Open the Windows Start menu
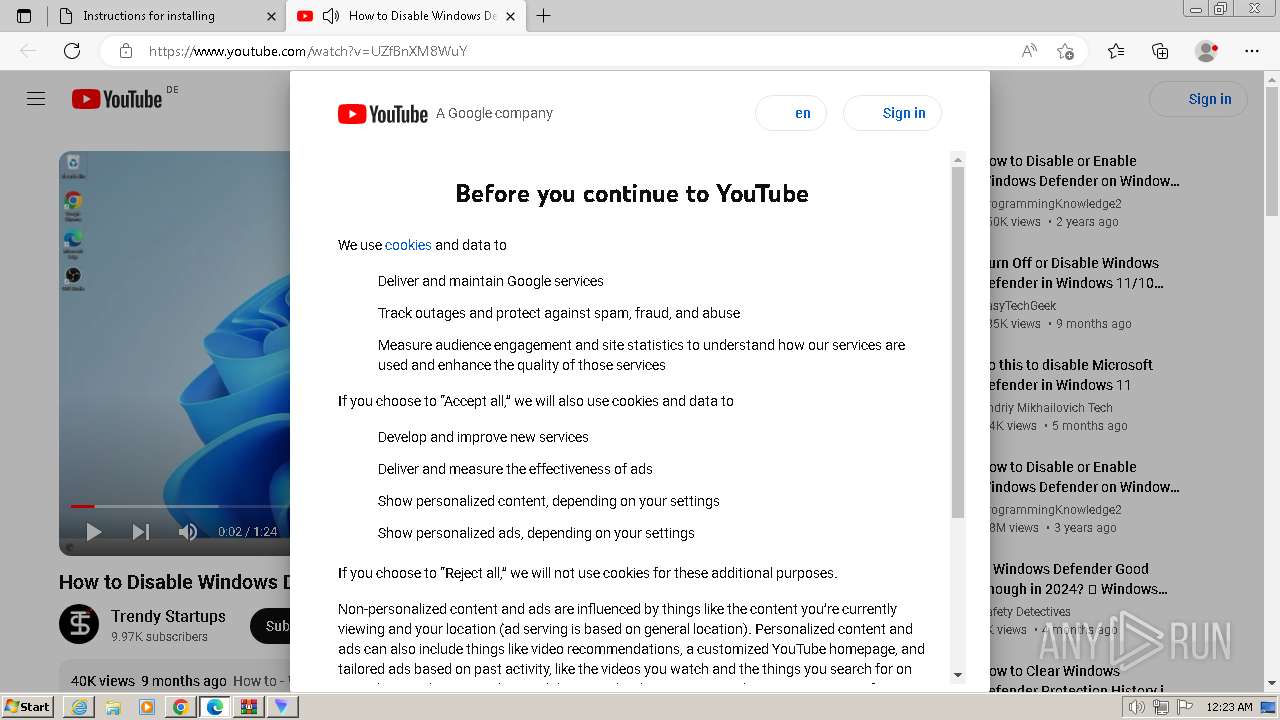The height and width of the screenshot is (720, 1280). 27,707
